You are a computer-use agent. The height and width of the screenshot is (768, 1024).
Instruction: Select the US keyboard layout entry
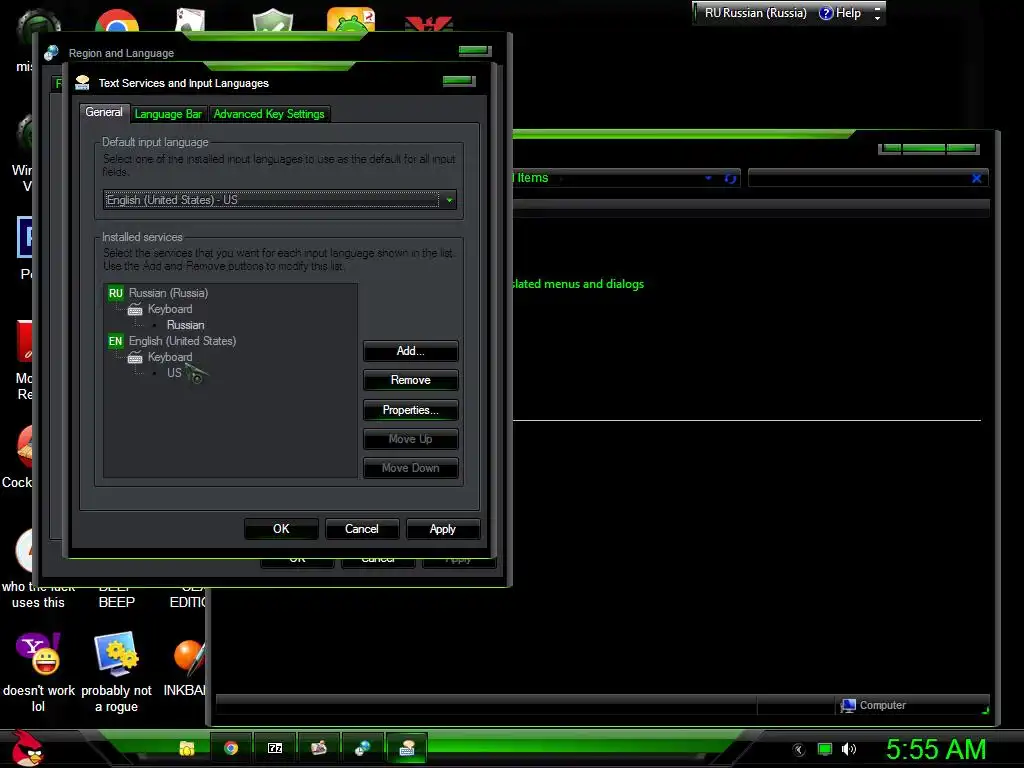(x=174, y=373)
